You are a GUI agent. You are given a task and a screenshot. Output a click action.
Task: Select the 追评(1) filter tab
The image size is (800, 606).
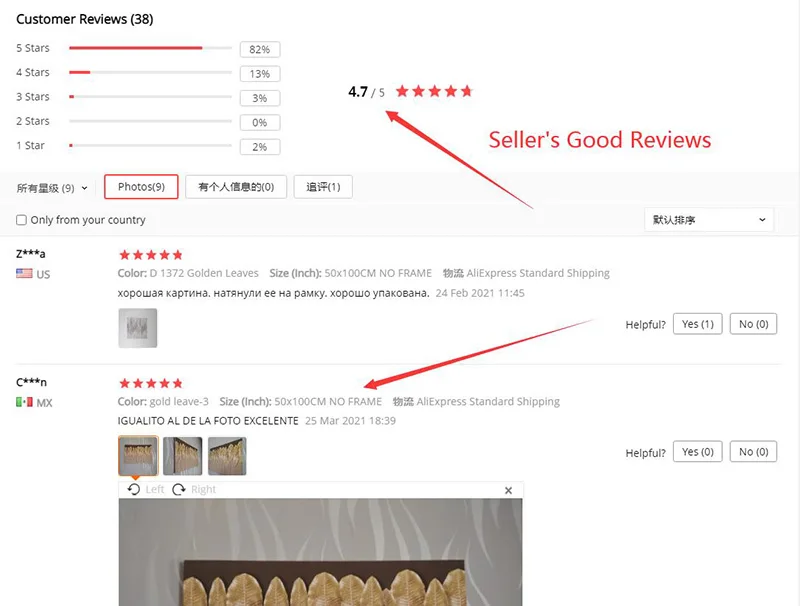click(323, 187)
